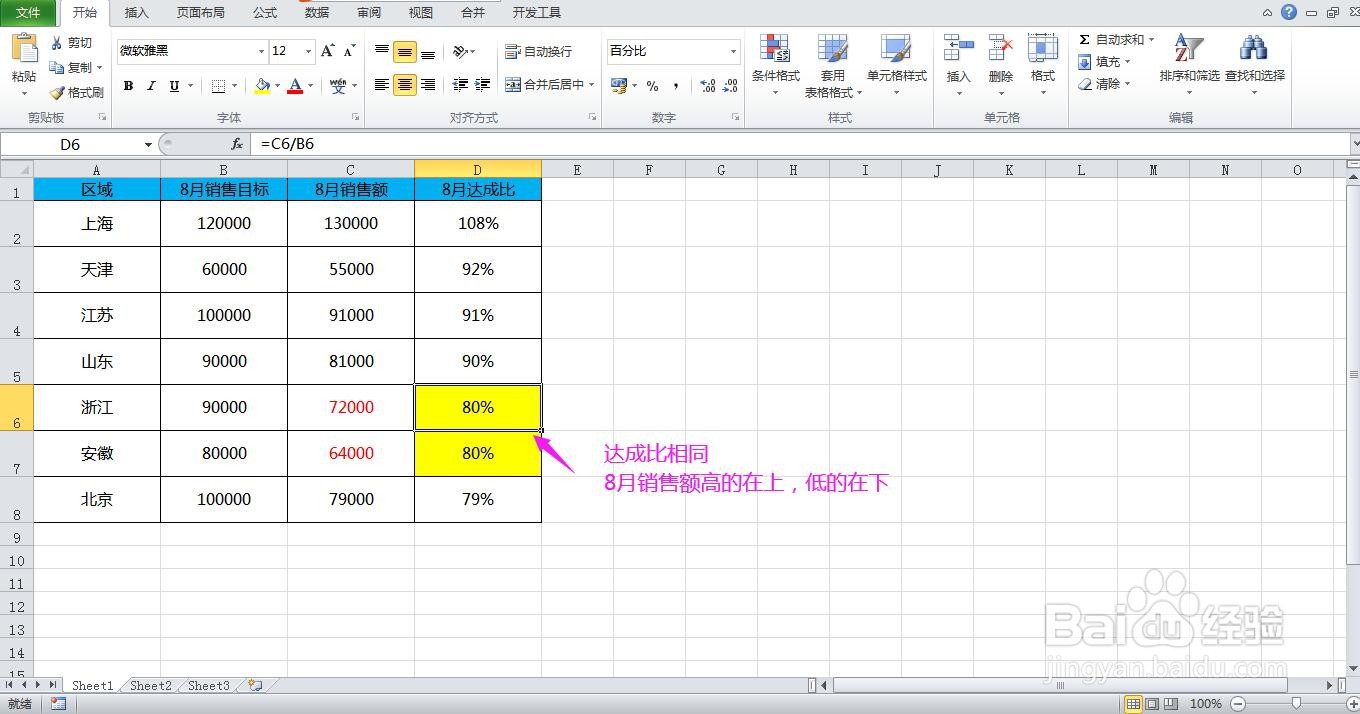Viewport: 1360px width, 714px height.
Task: Toggle center horizontal alignment
Action: coord(404,85)
